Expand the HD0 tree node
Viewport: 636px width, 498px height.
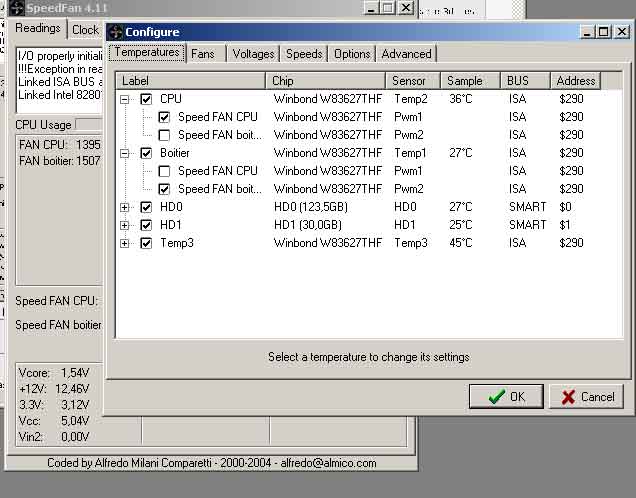125,207
